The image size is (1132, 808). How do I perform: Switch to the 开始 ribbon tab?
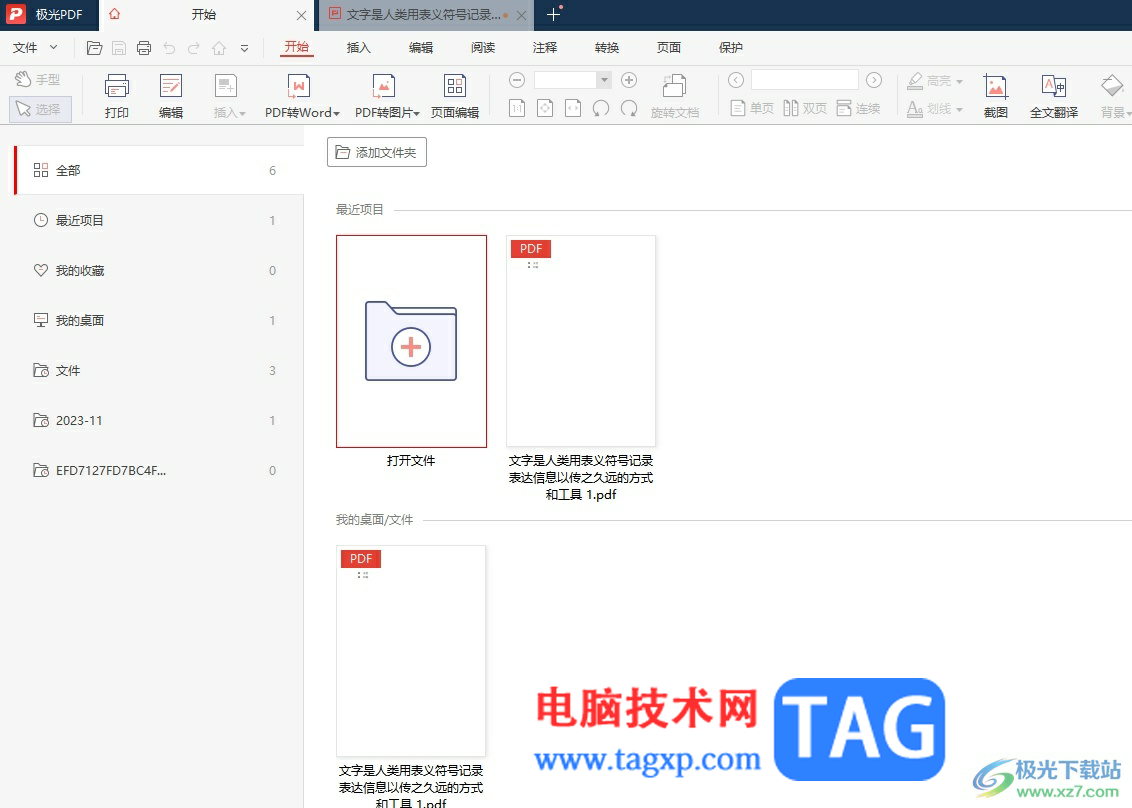[x=297, y=47]
